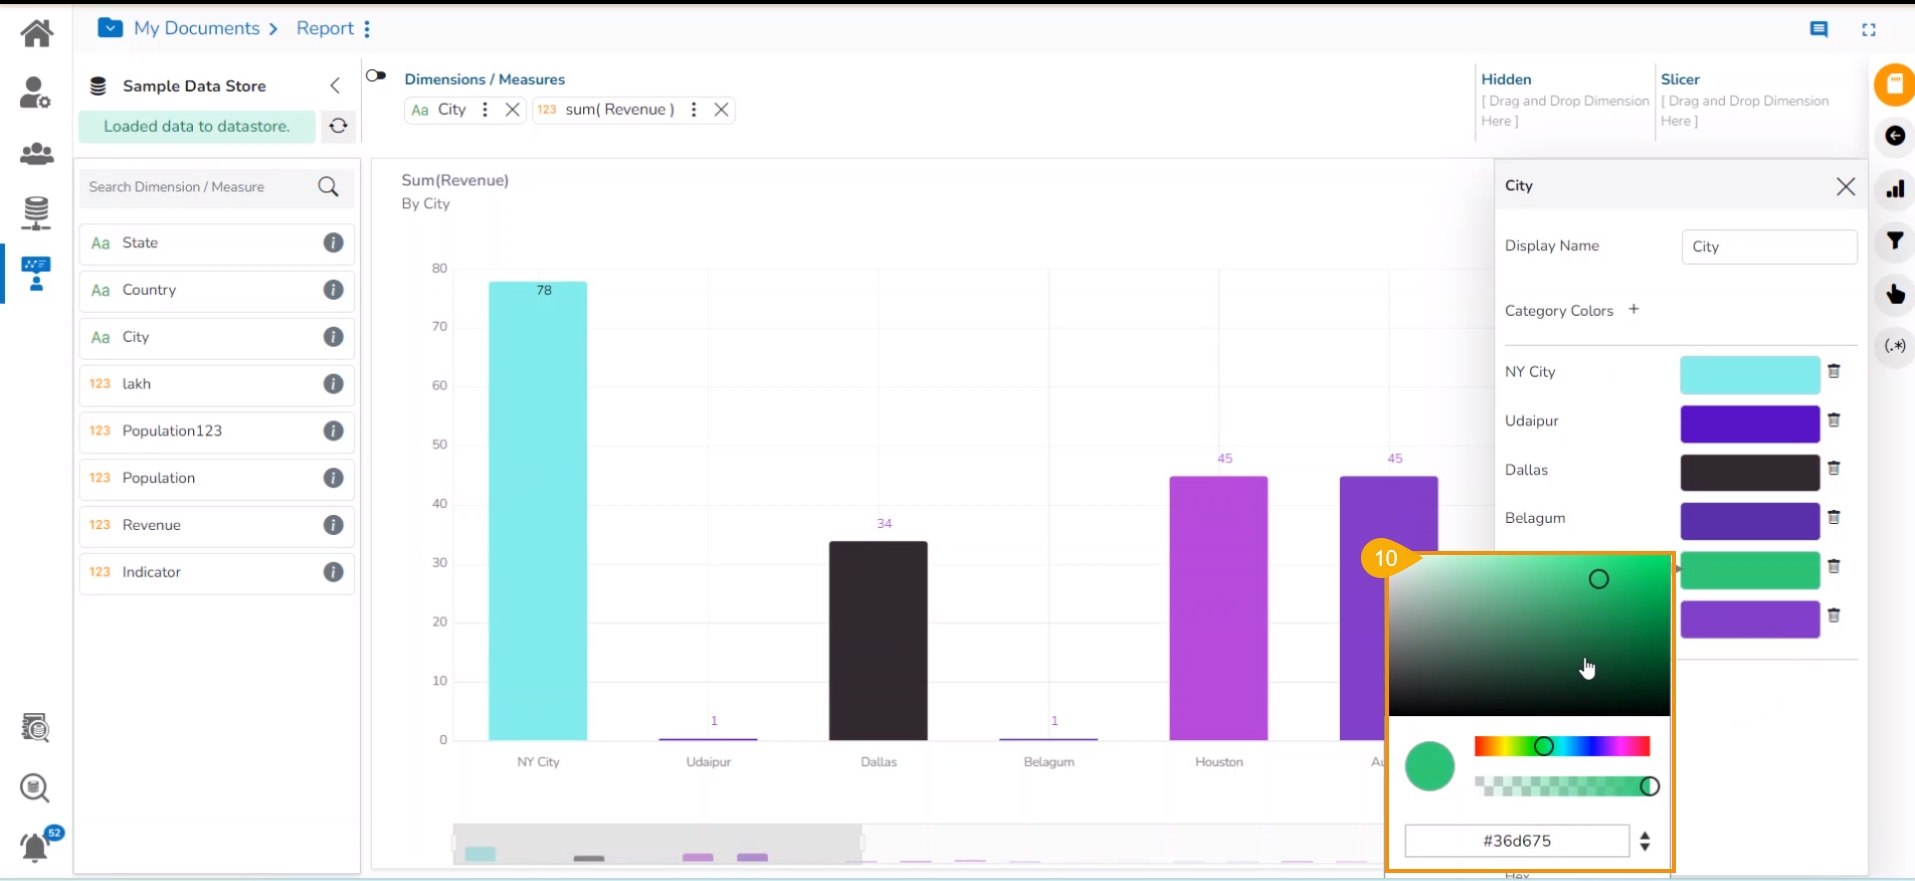Refresh the Sample Data Store

[x=339, y=126]
